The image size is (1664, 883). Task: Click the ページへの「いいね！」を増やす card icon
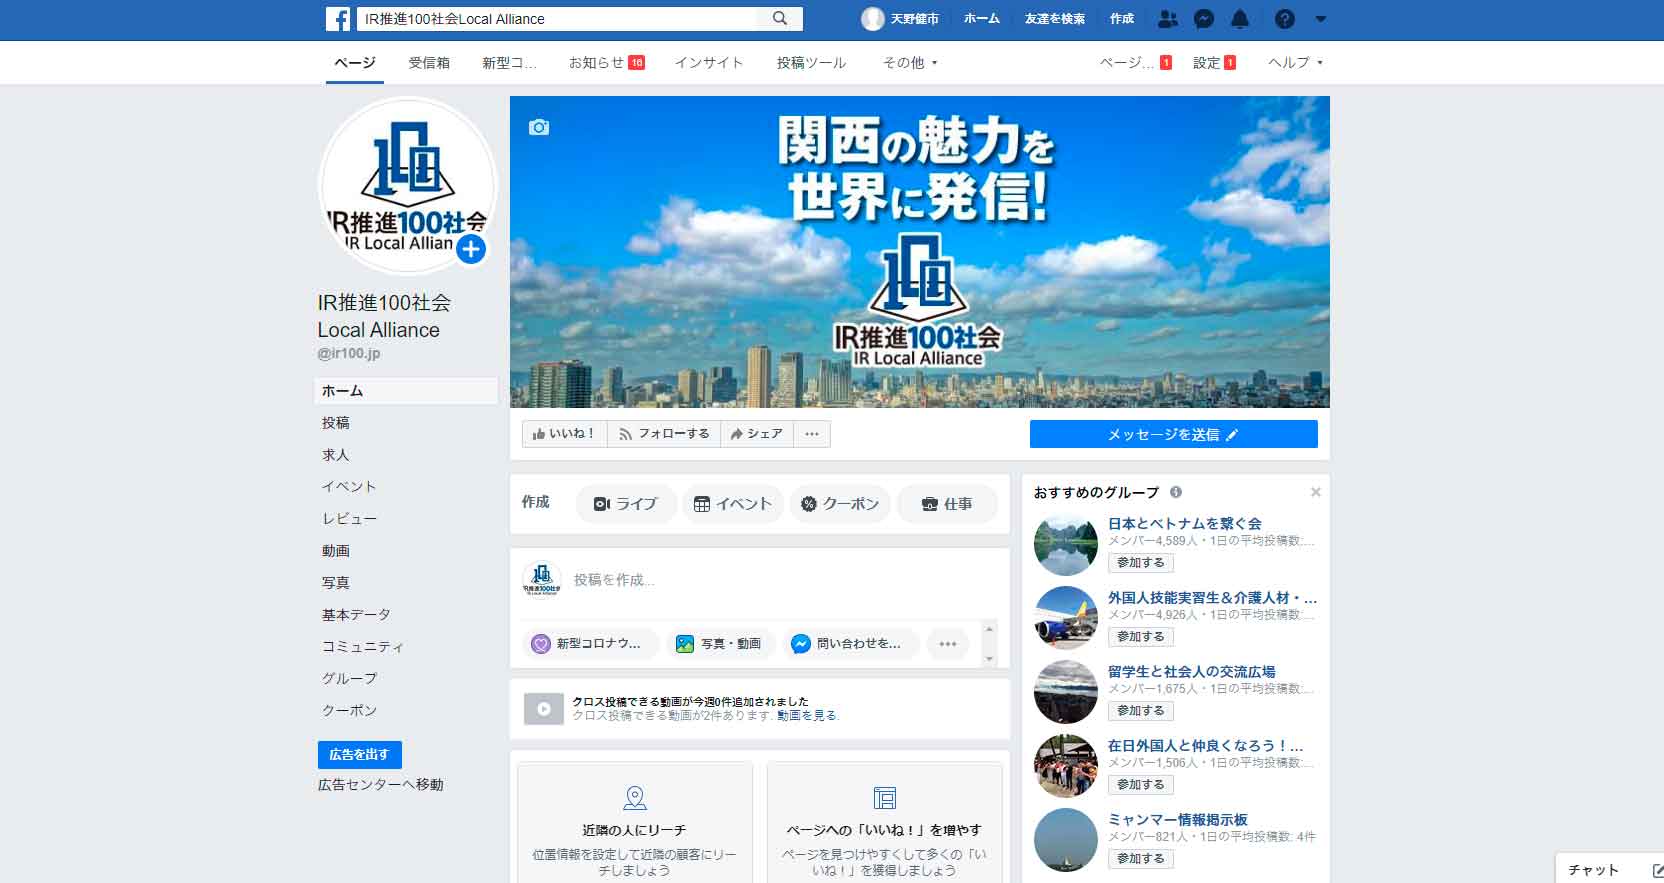(x=885, y=798)
